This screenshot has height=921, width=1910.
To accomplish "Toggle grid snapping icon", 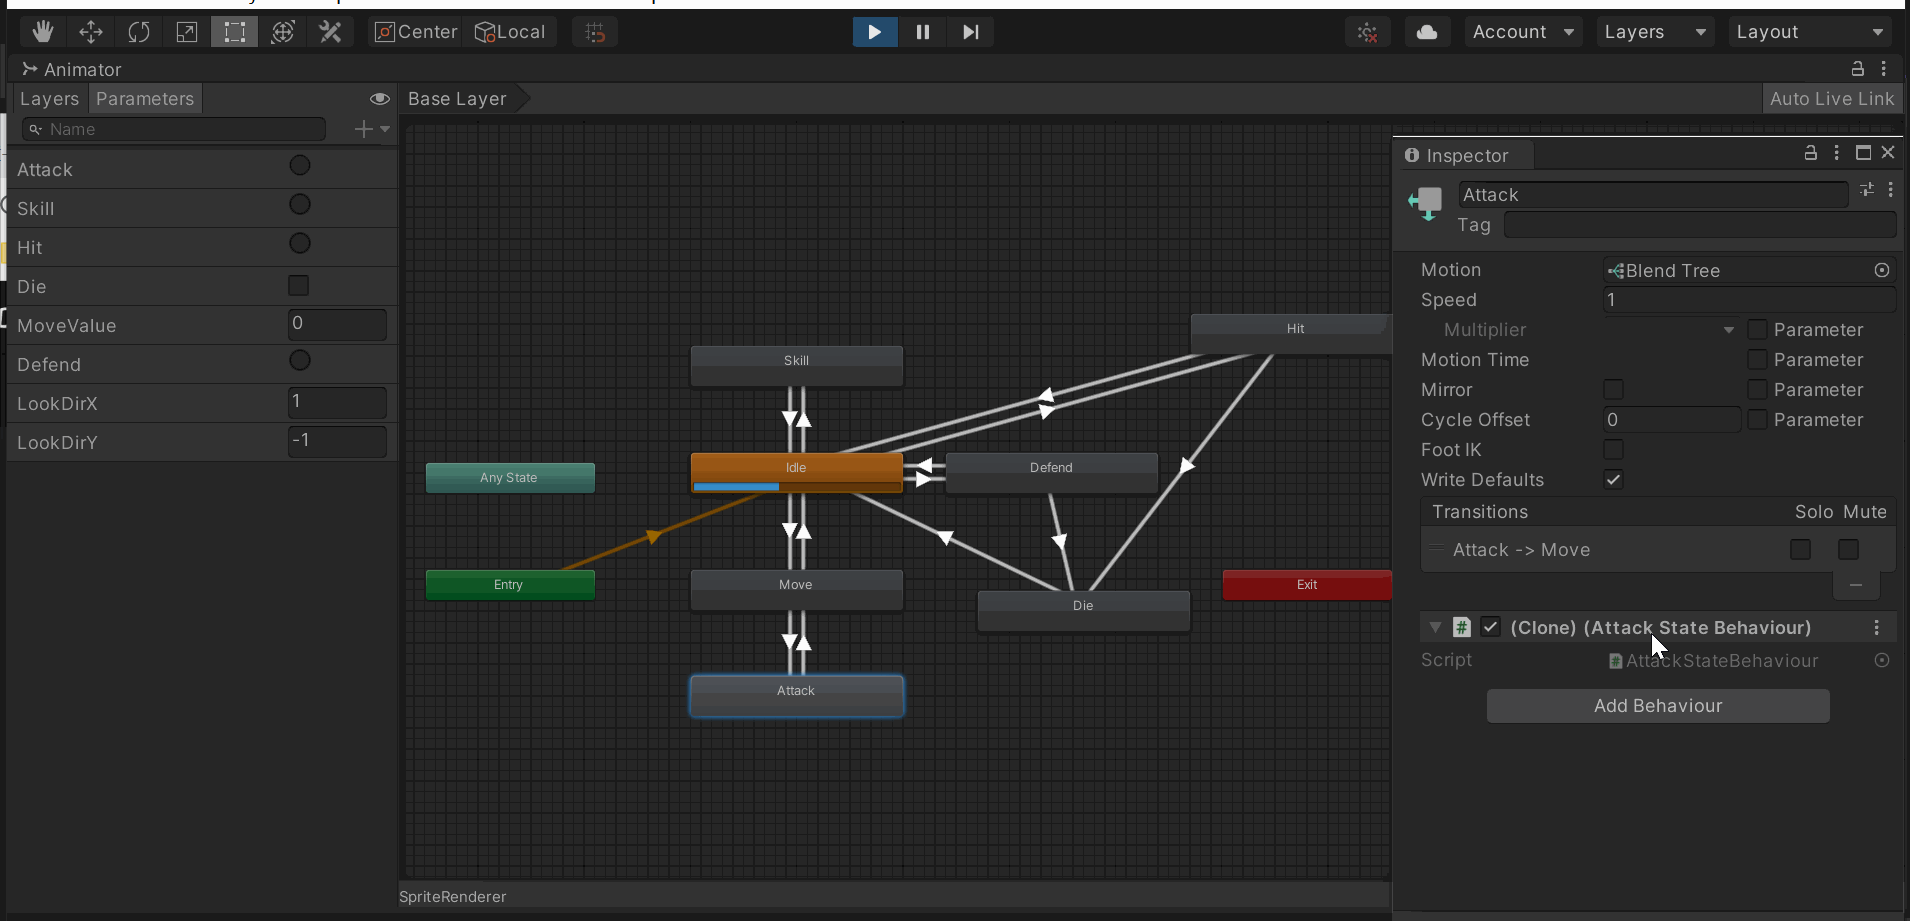I will (595, 32).
